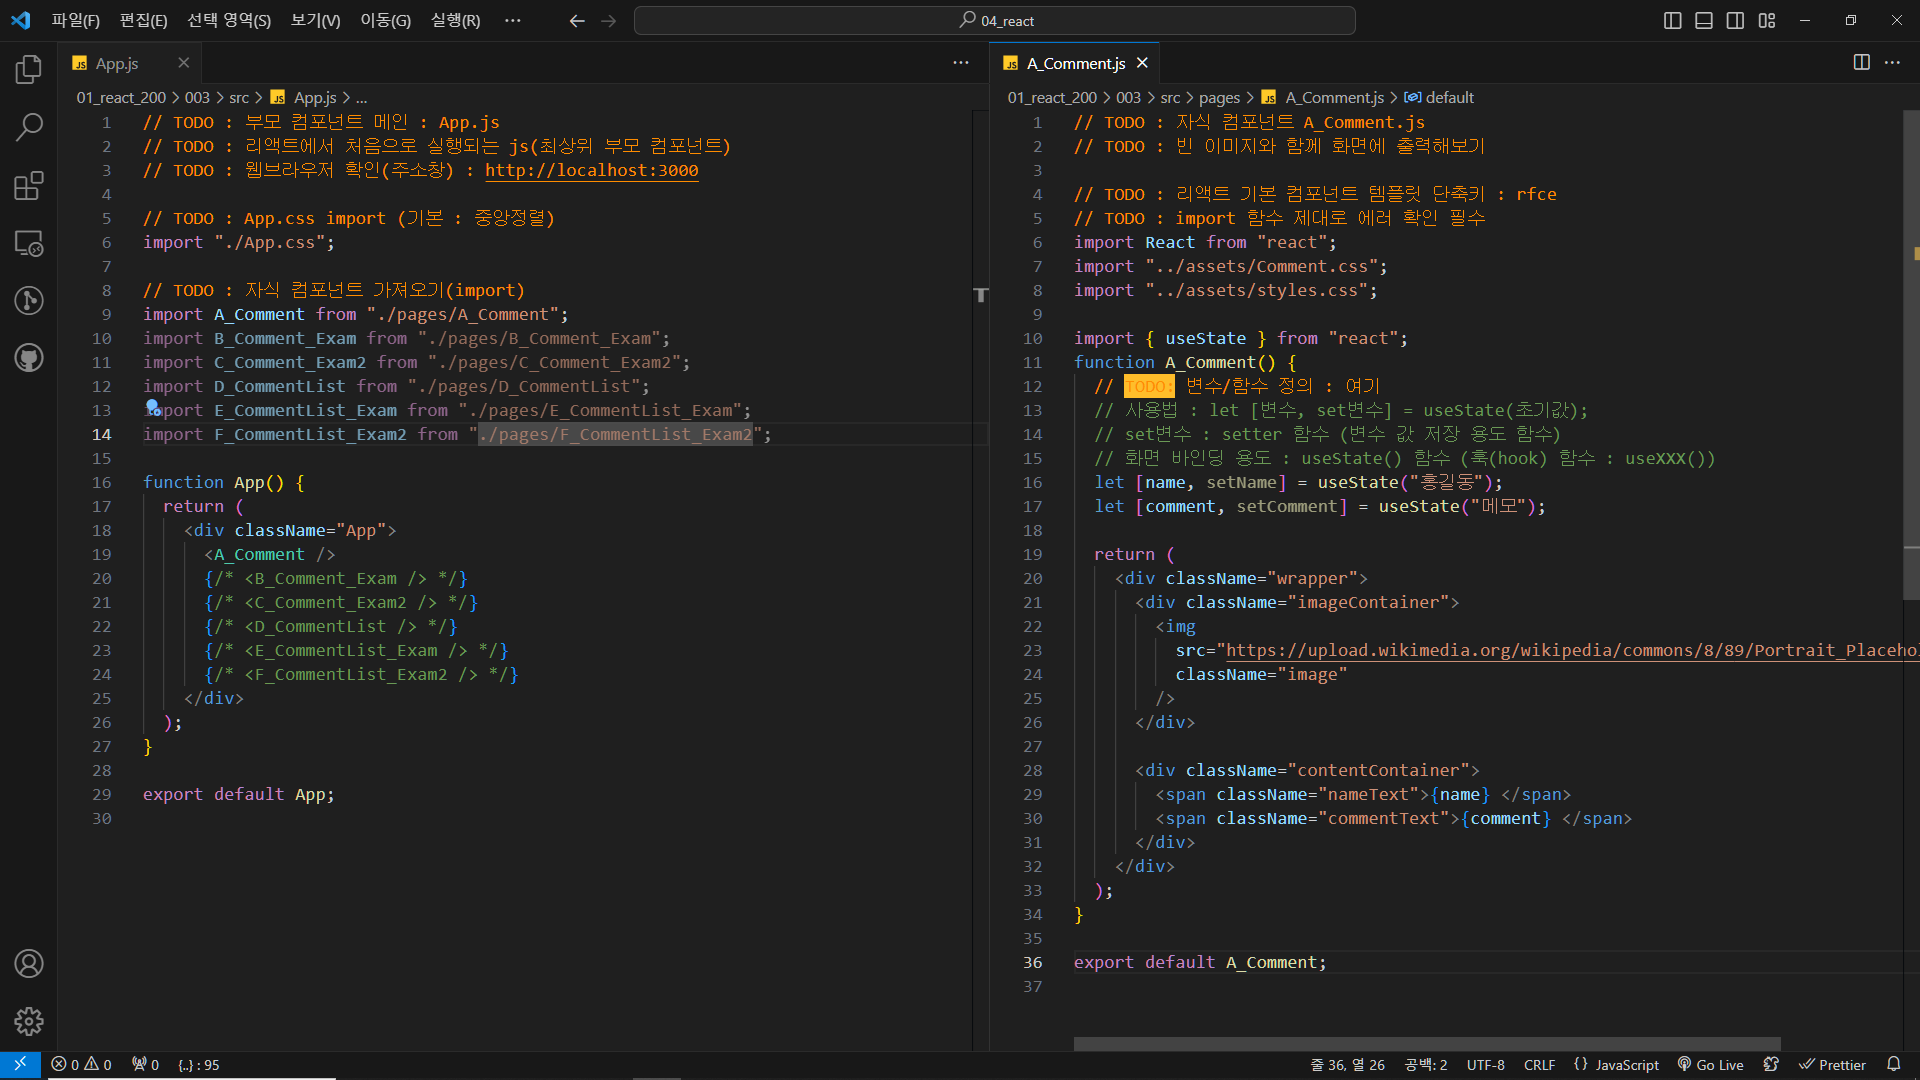Open the Search view in activity bar
Screen dimensions: 1920x1080
(29, 127)
